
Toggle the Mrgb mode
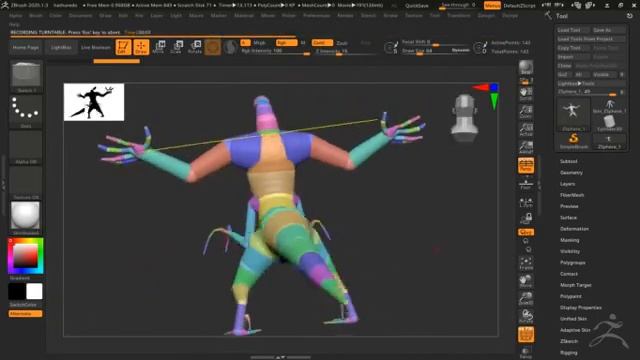pos(260,42)
